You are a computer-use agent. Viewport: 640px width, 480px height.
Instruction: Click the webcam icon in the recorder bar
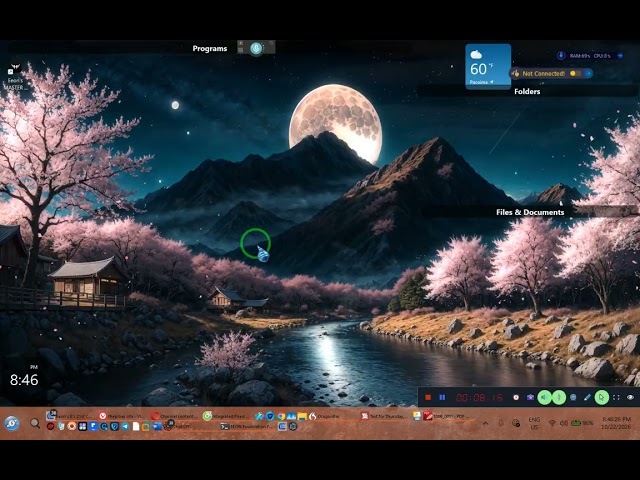pyautogui.click(x=573, y=397)
